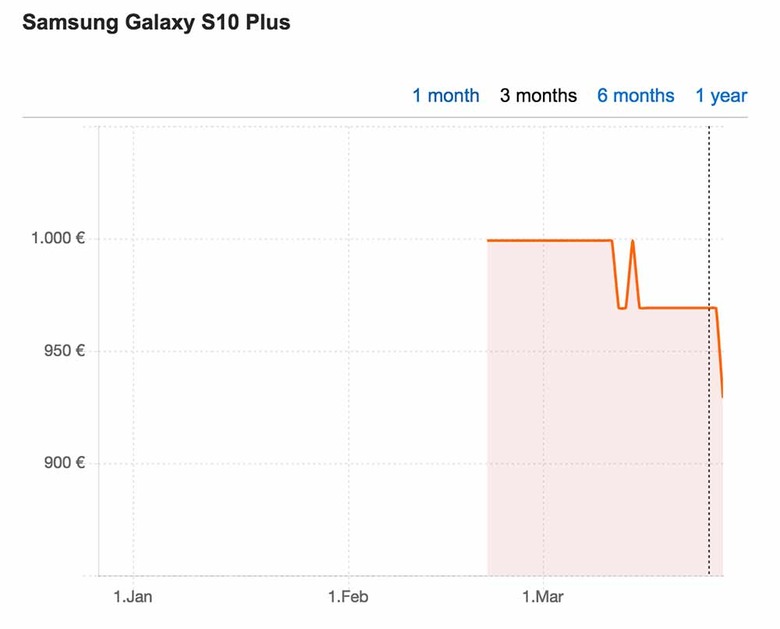
Task: Select the 1.Feb date label
Action: pyautogui.click(x=348, y=596)
